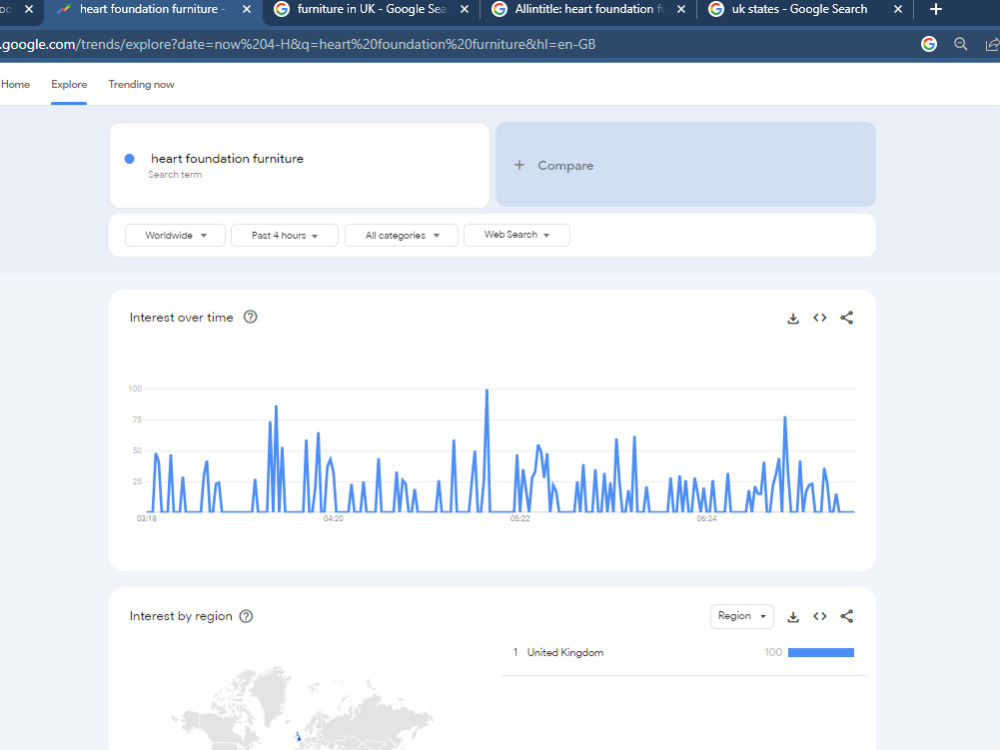Close the furniture in UK tab

pyautogui.click(x=464, y=9)
